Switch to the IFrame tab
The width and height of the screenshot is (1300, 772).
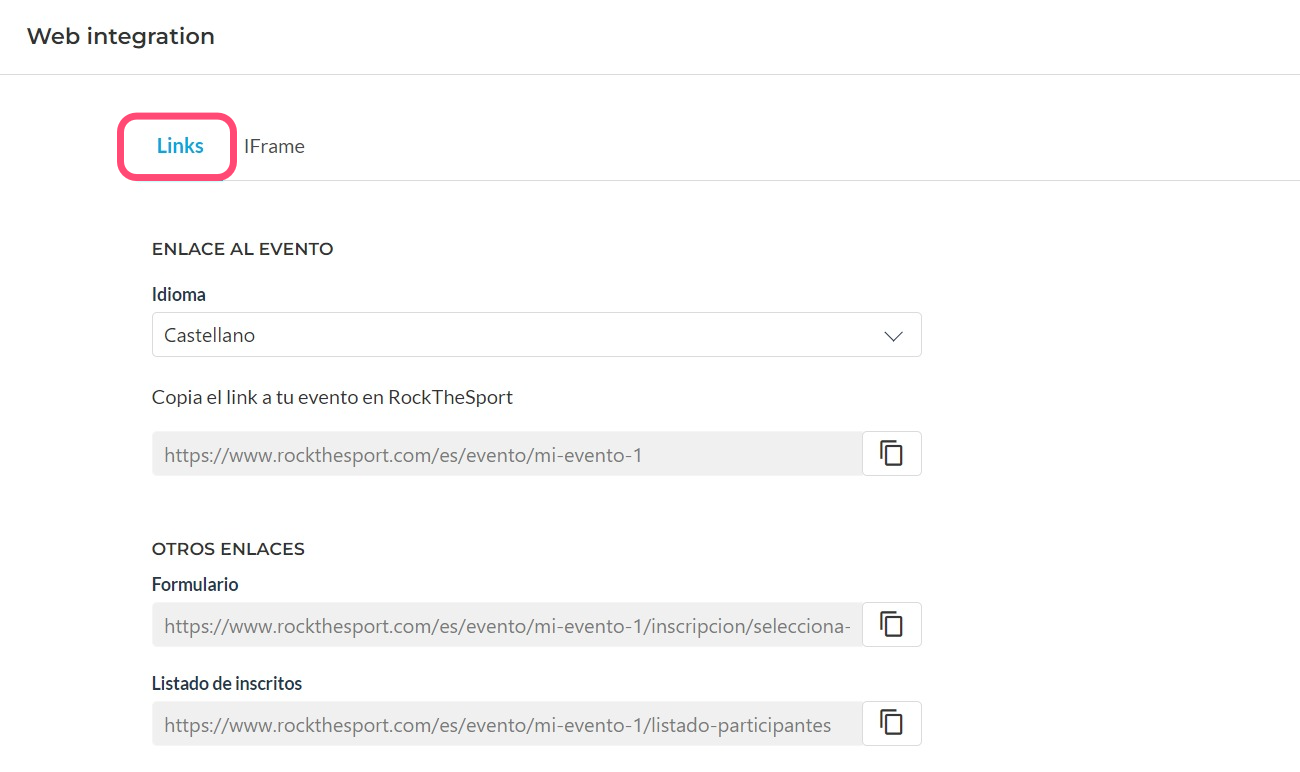(274, 146)
